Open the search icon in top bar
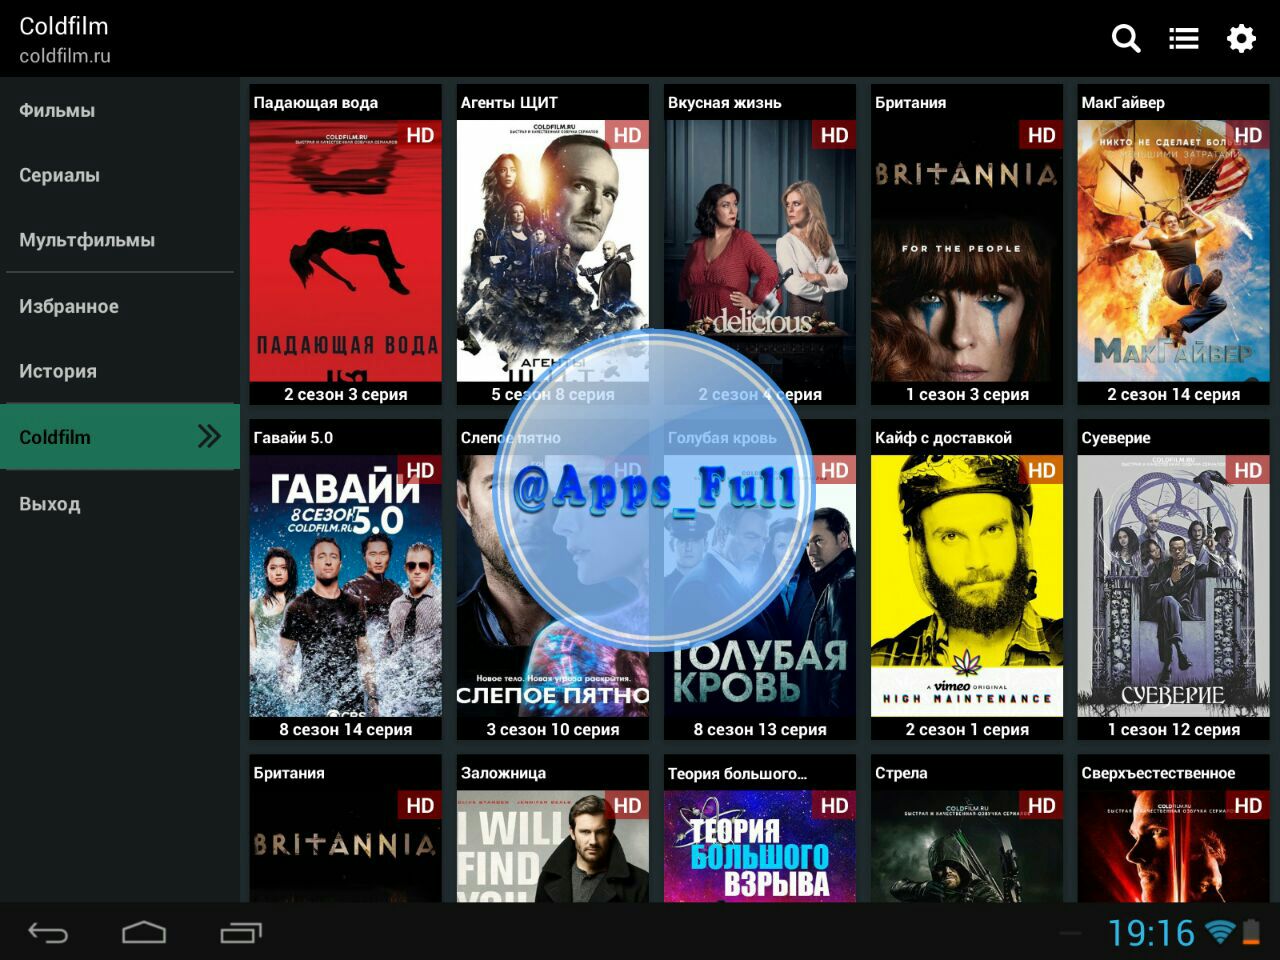This screenshot has width=1280, height=960. pyautogui.click(x=1126, y=39)
